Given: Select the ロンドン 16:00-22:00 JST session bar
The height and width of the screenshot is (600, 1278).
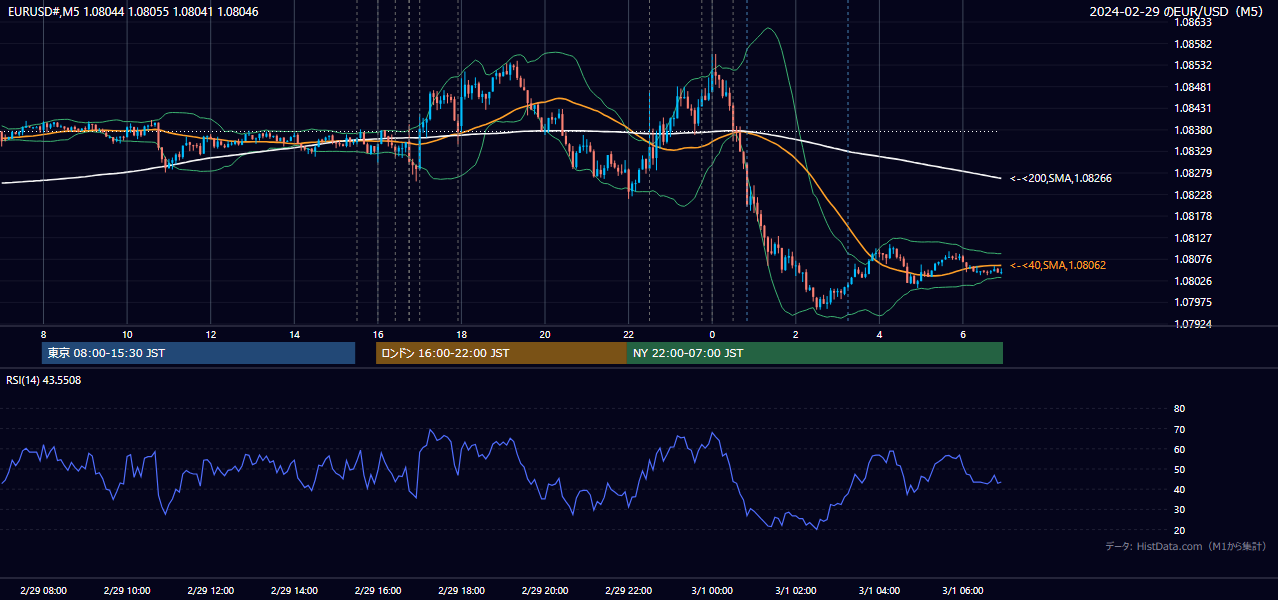Looking at the screenshot, I should click(501, 353).
